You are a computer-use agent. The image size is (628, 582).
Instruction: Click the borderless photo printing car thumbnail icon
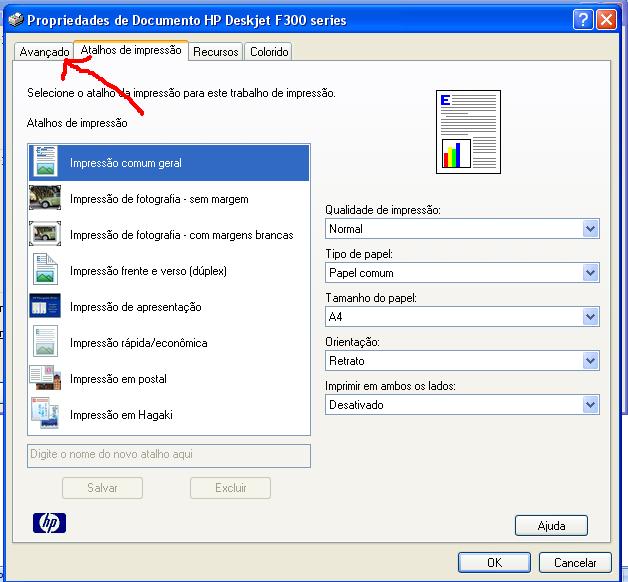point(45,197)
